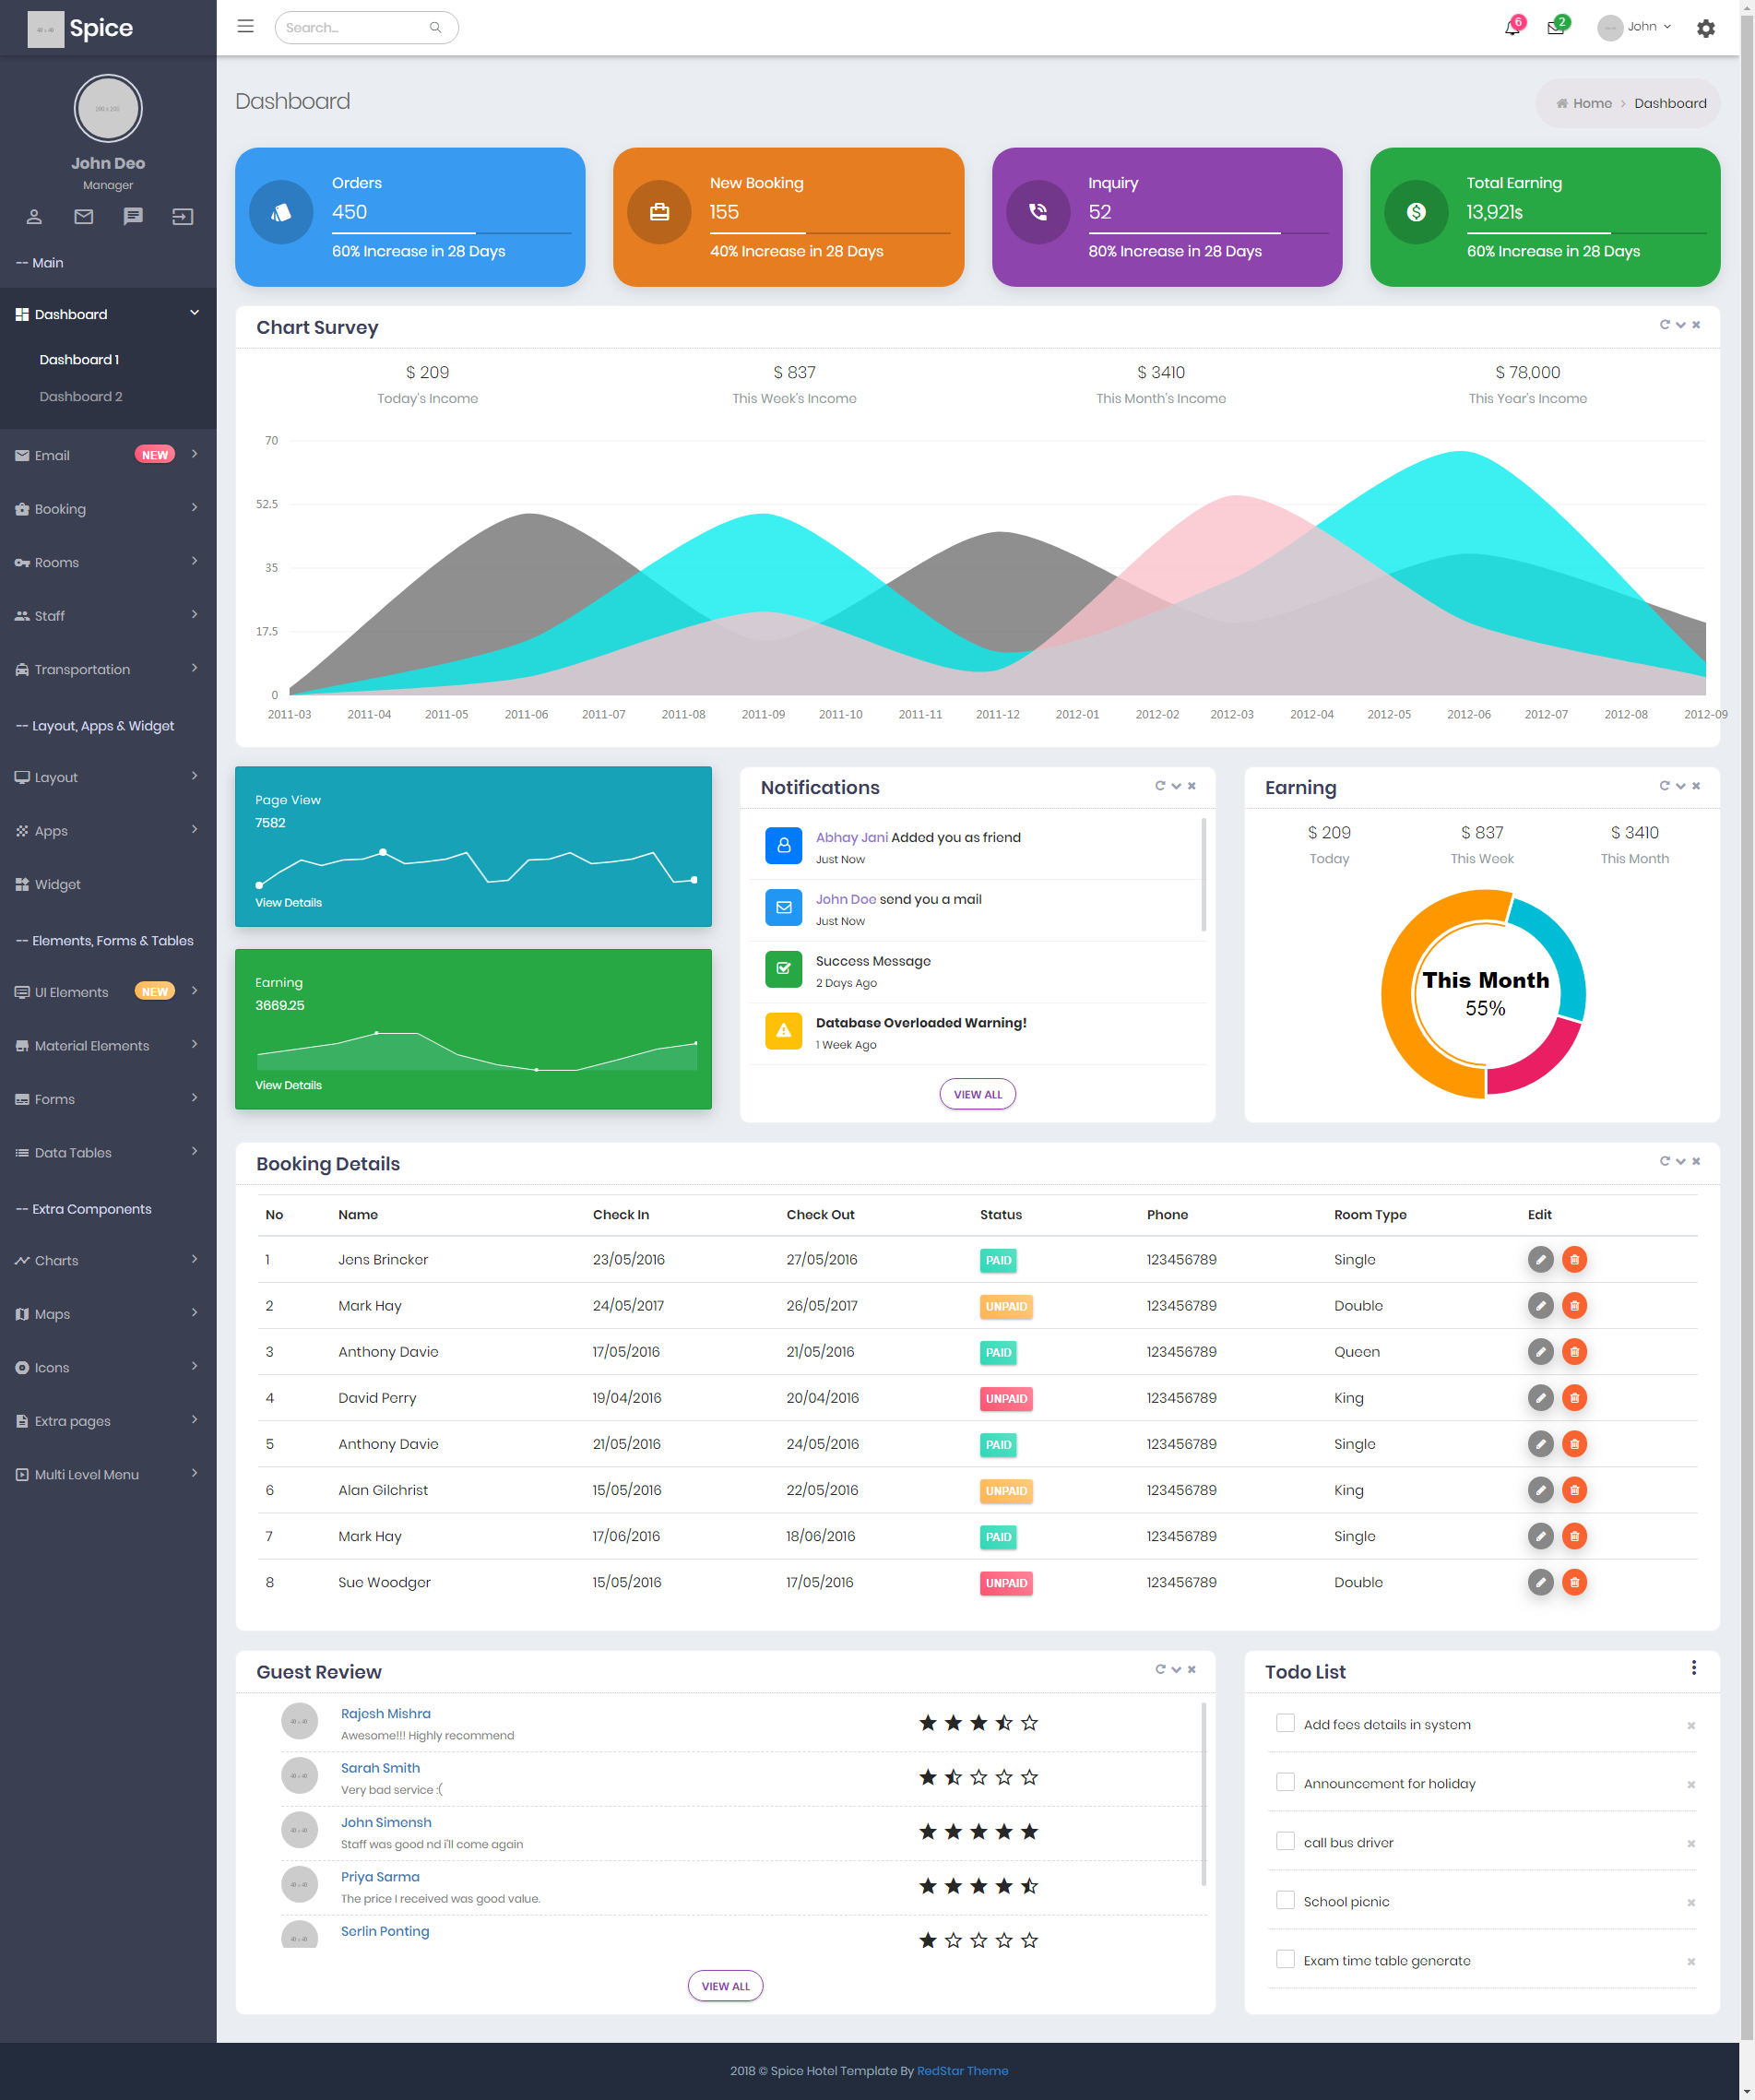Click the logout icon in sidebar profile
The image size is (1755, 2100).
(x=182, y=216)
